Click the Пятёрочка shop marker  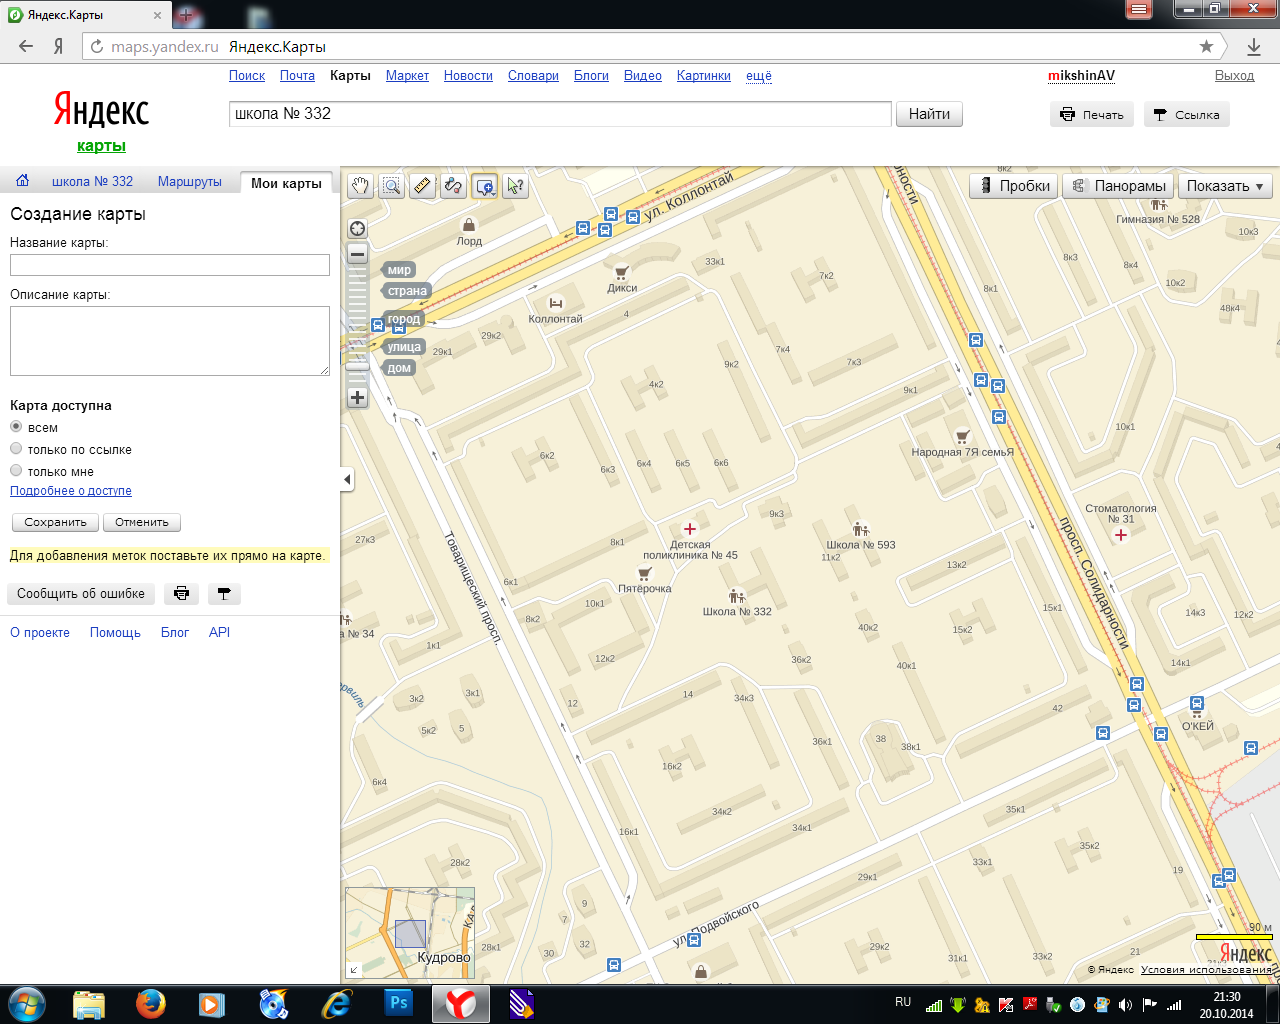coord(644,573)
